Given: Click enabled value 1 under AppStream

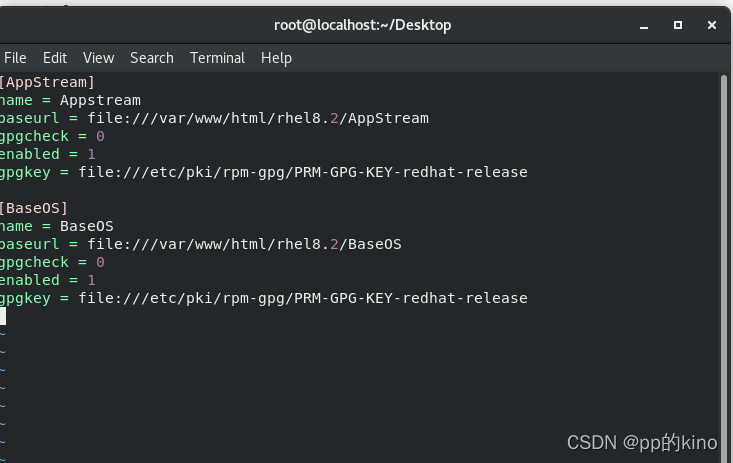Looking at the screenshot, I should click(91, 154).
